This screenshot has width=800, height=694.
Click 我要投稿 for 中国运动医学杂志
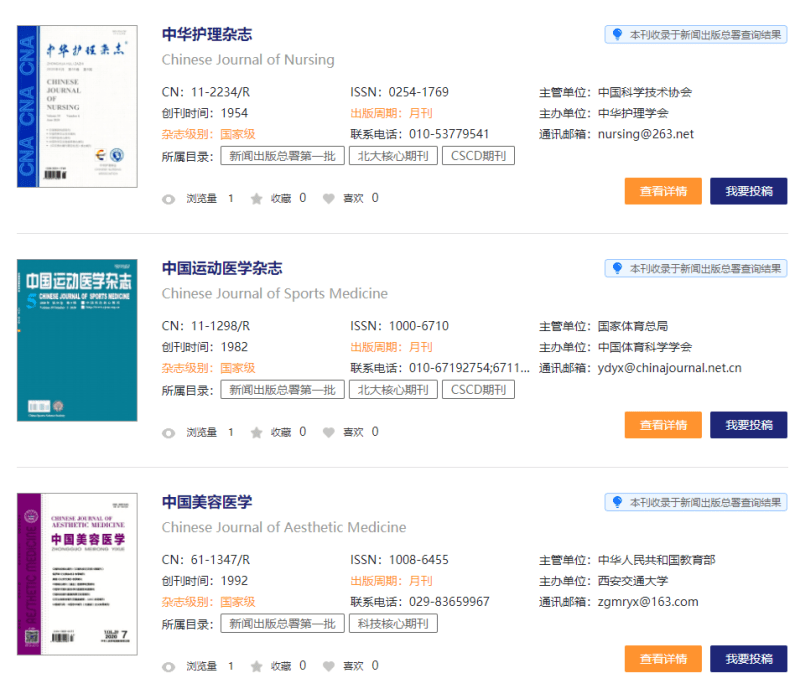(x=748, y=425)
